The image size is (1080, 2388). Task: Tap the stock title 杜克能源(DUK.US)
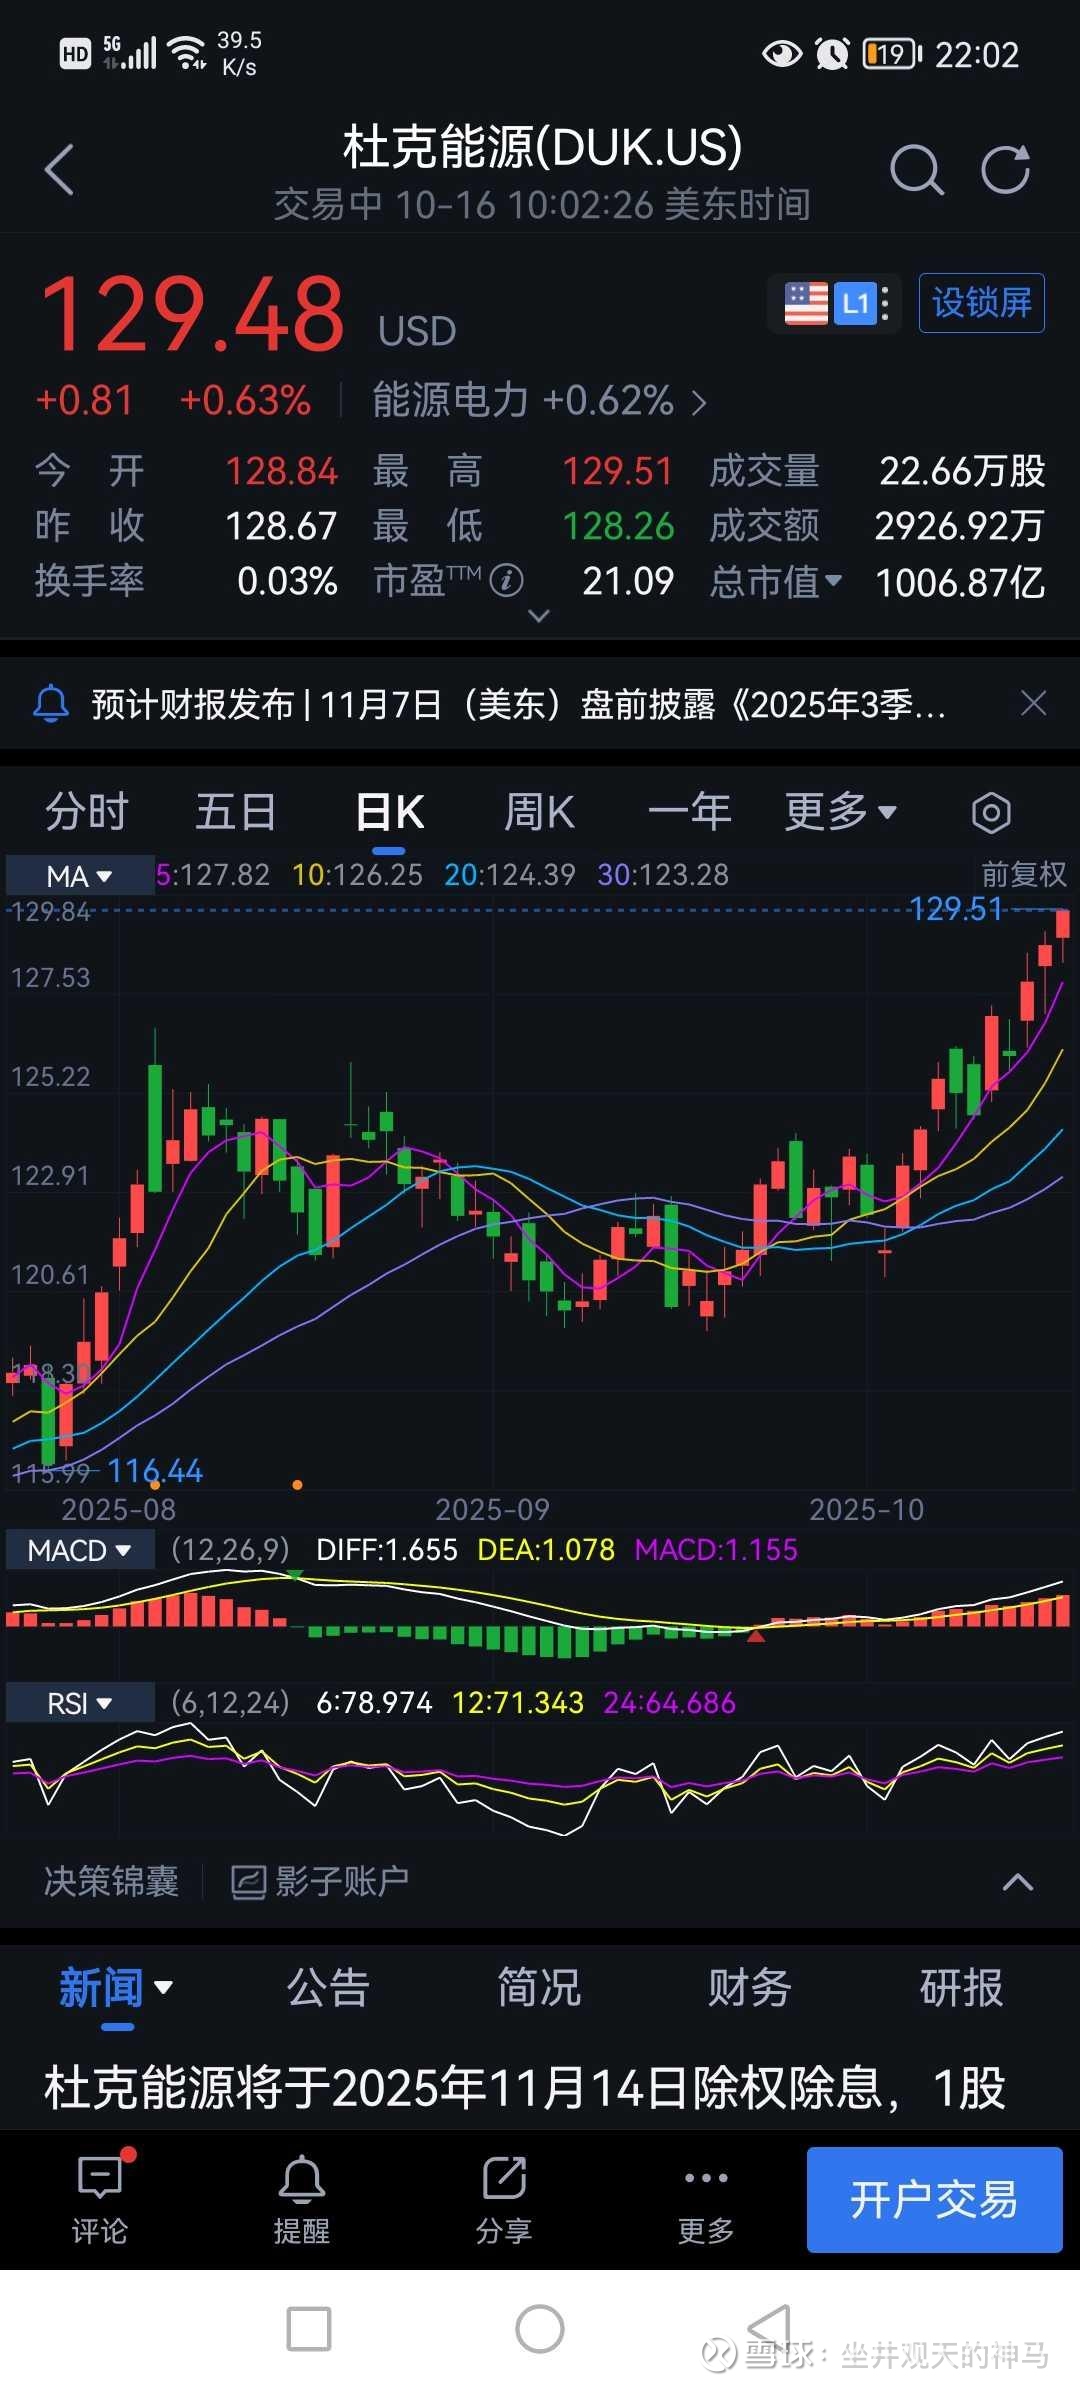click(542, 148)
